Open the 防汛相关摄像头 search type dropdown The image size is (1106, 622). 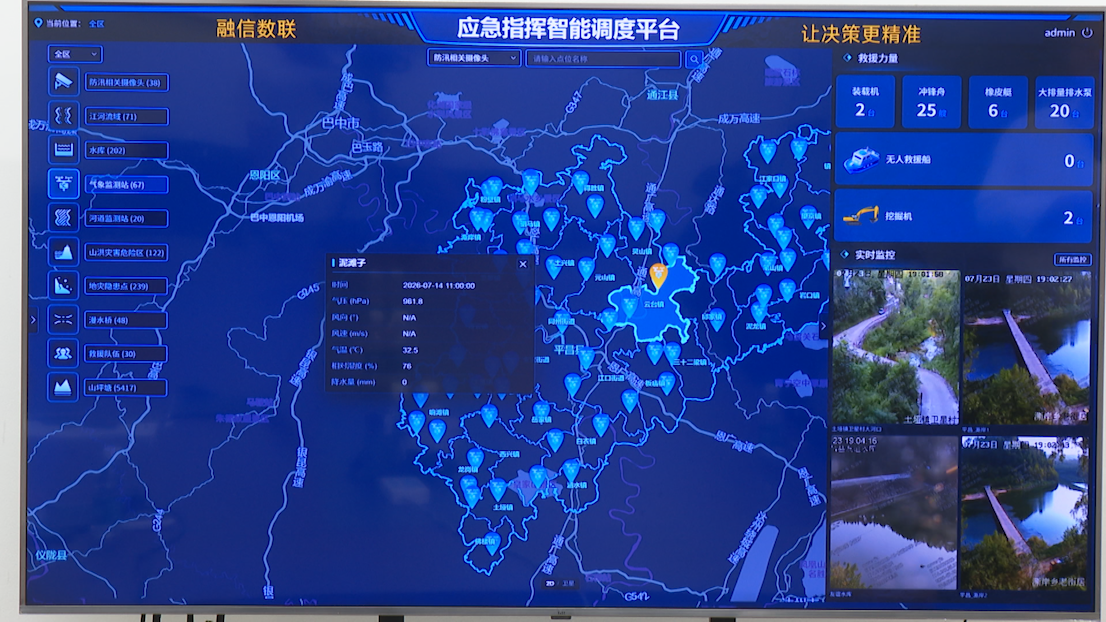click(x=474, y=58)
